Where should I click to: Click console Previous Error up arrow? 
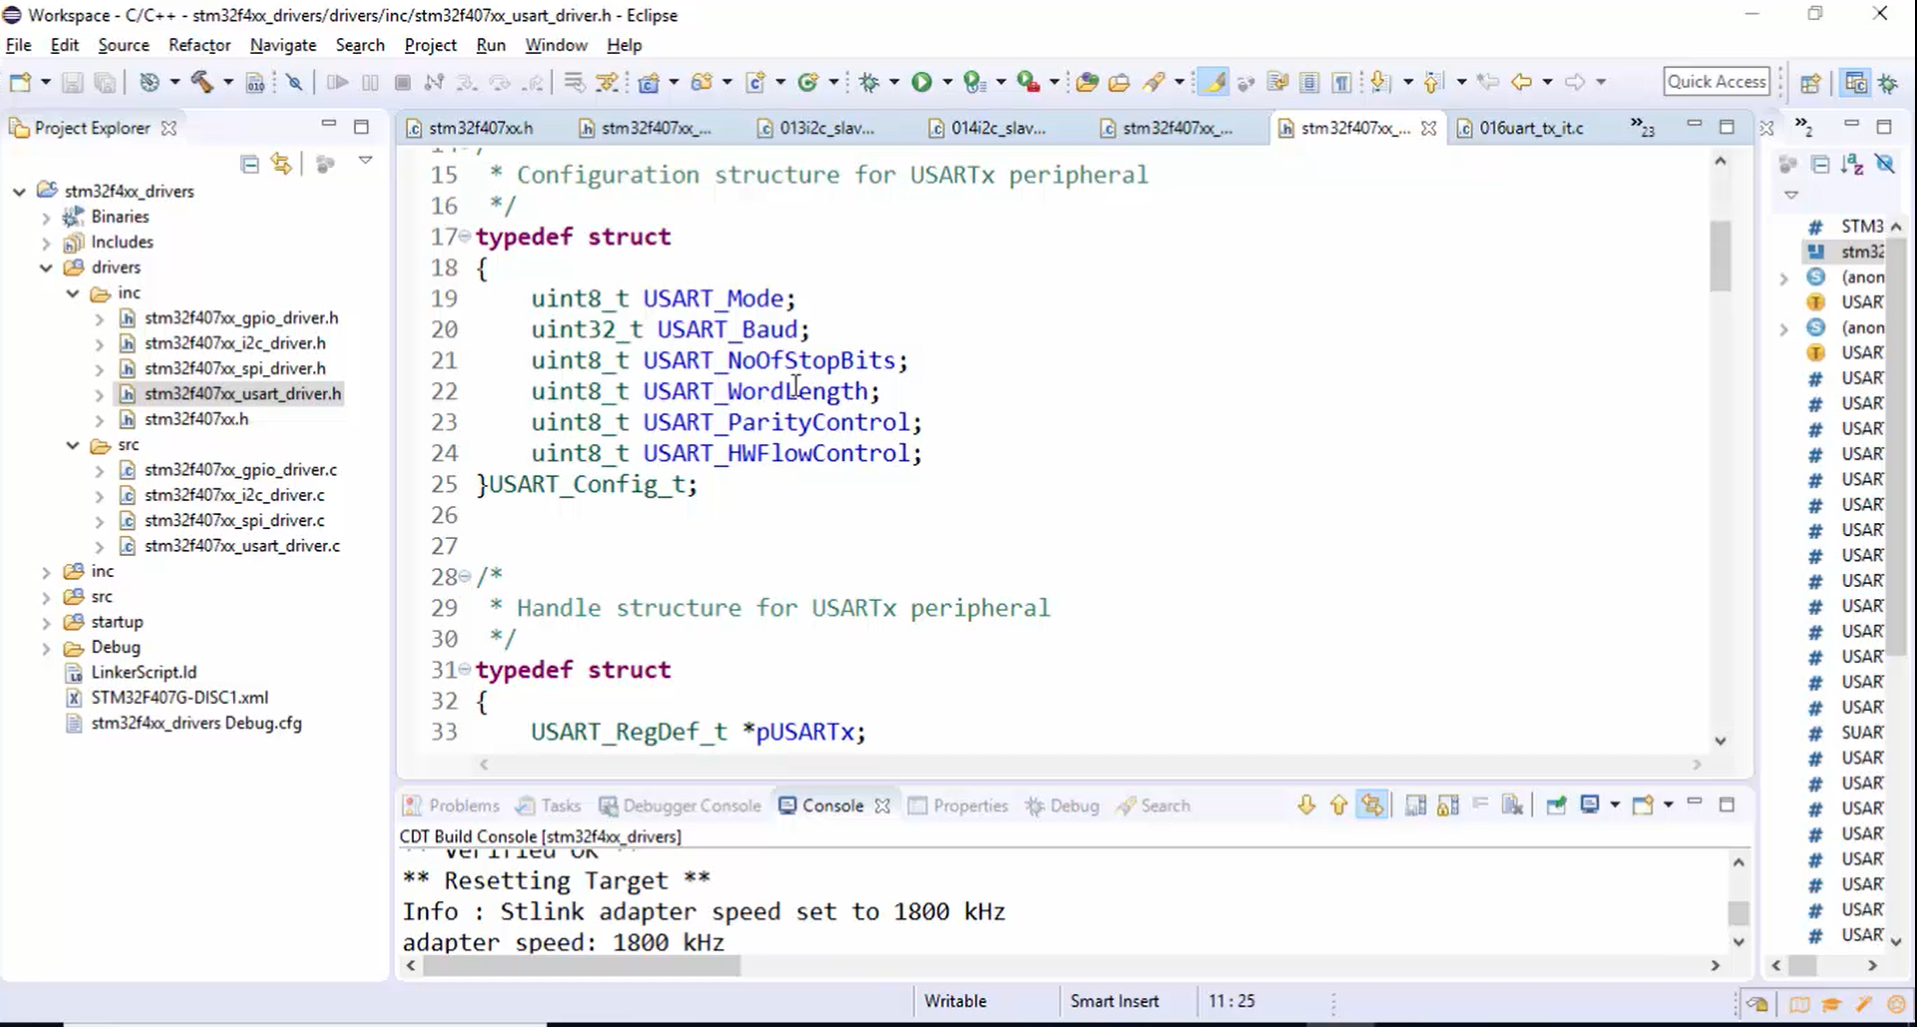[x=1339, y=805]
